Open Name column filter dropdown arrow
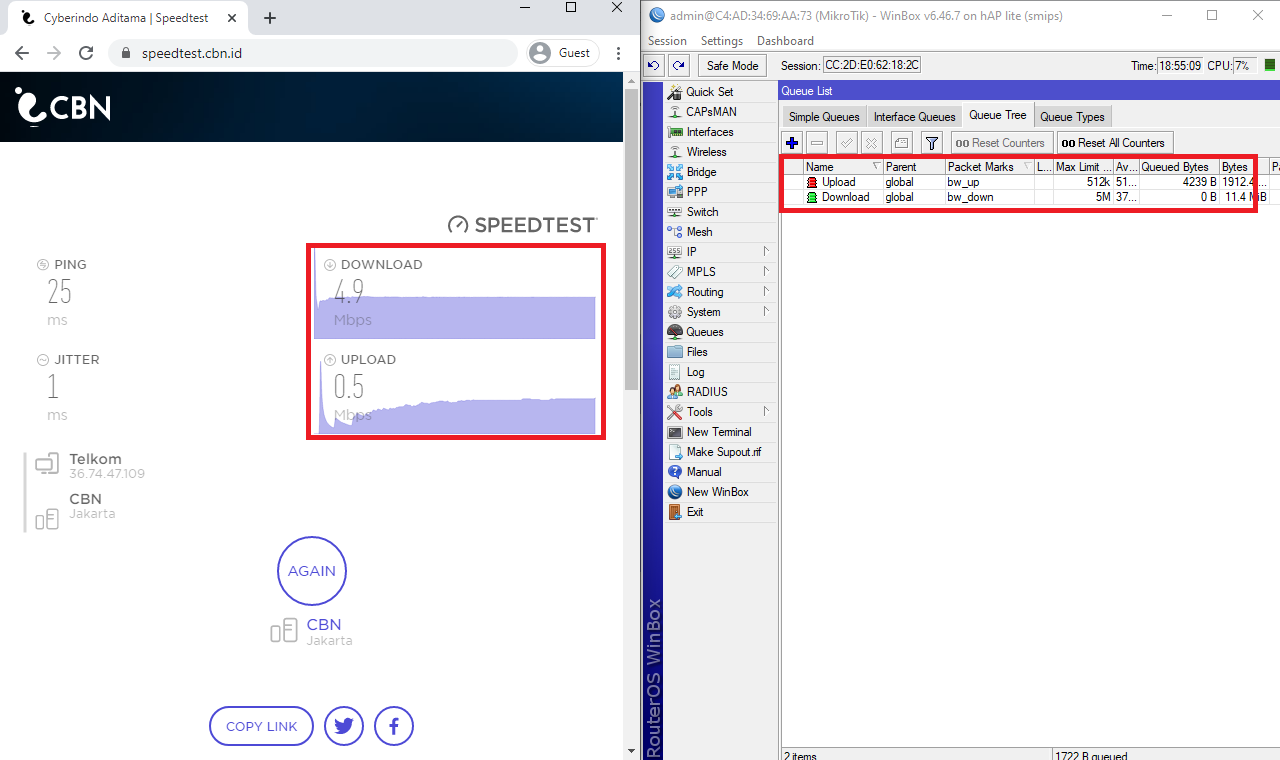This screenshot has width=1280, height=760. click(876, 167)
